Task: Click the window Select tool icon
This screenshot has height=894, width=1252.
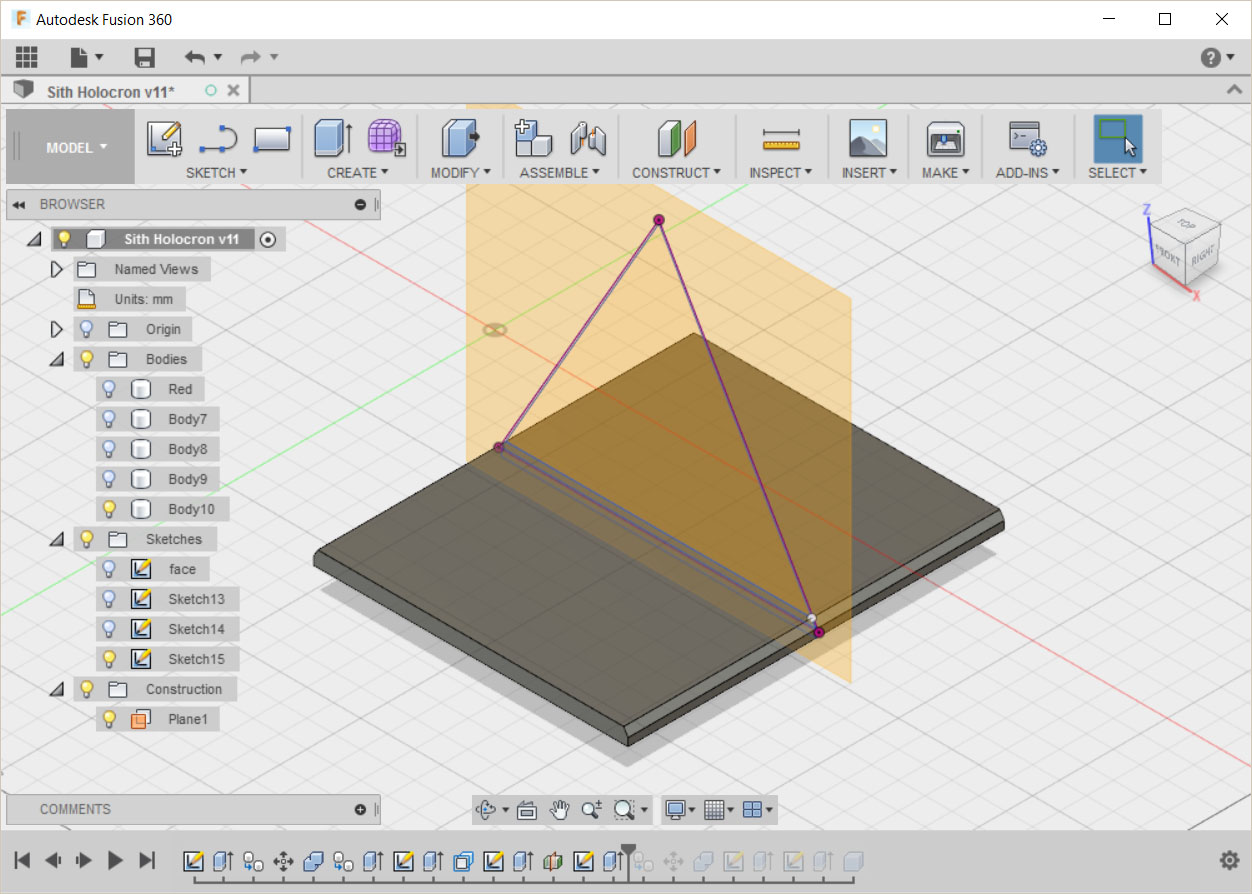Action: pos(1118,138)
